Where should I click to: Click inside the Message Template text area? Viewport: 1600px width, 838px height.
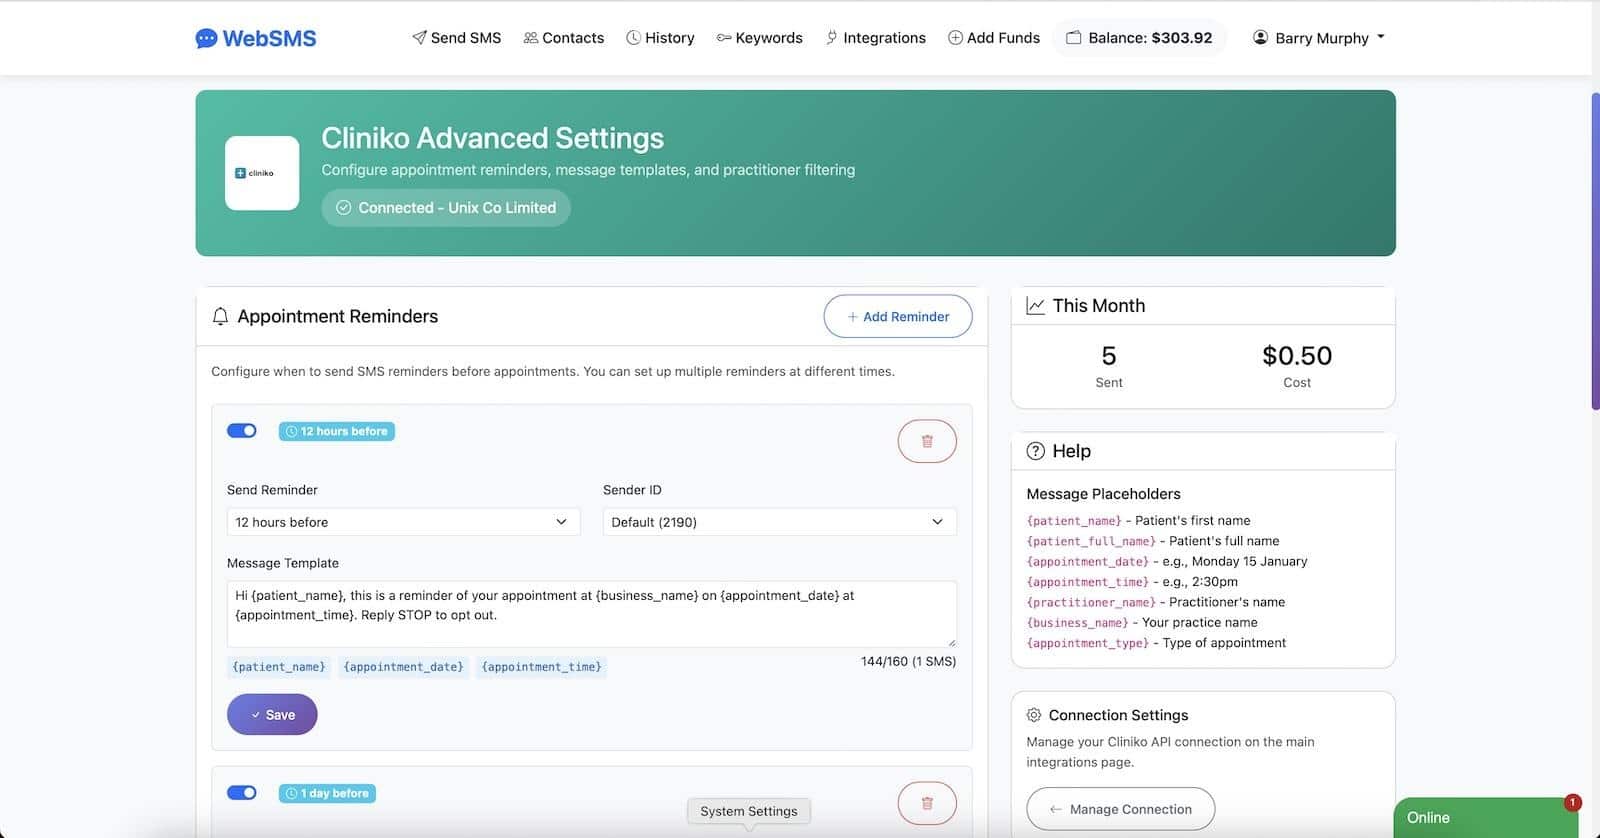[x=591, y=614]
